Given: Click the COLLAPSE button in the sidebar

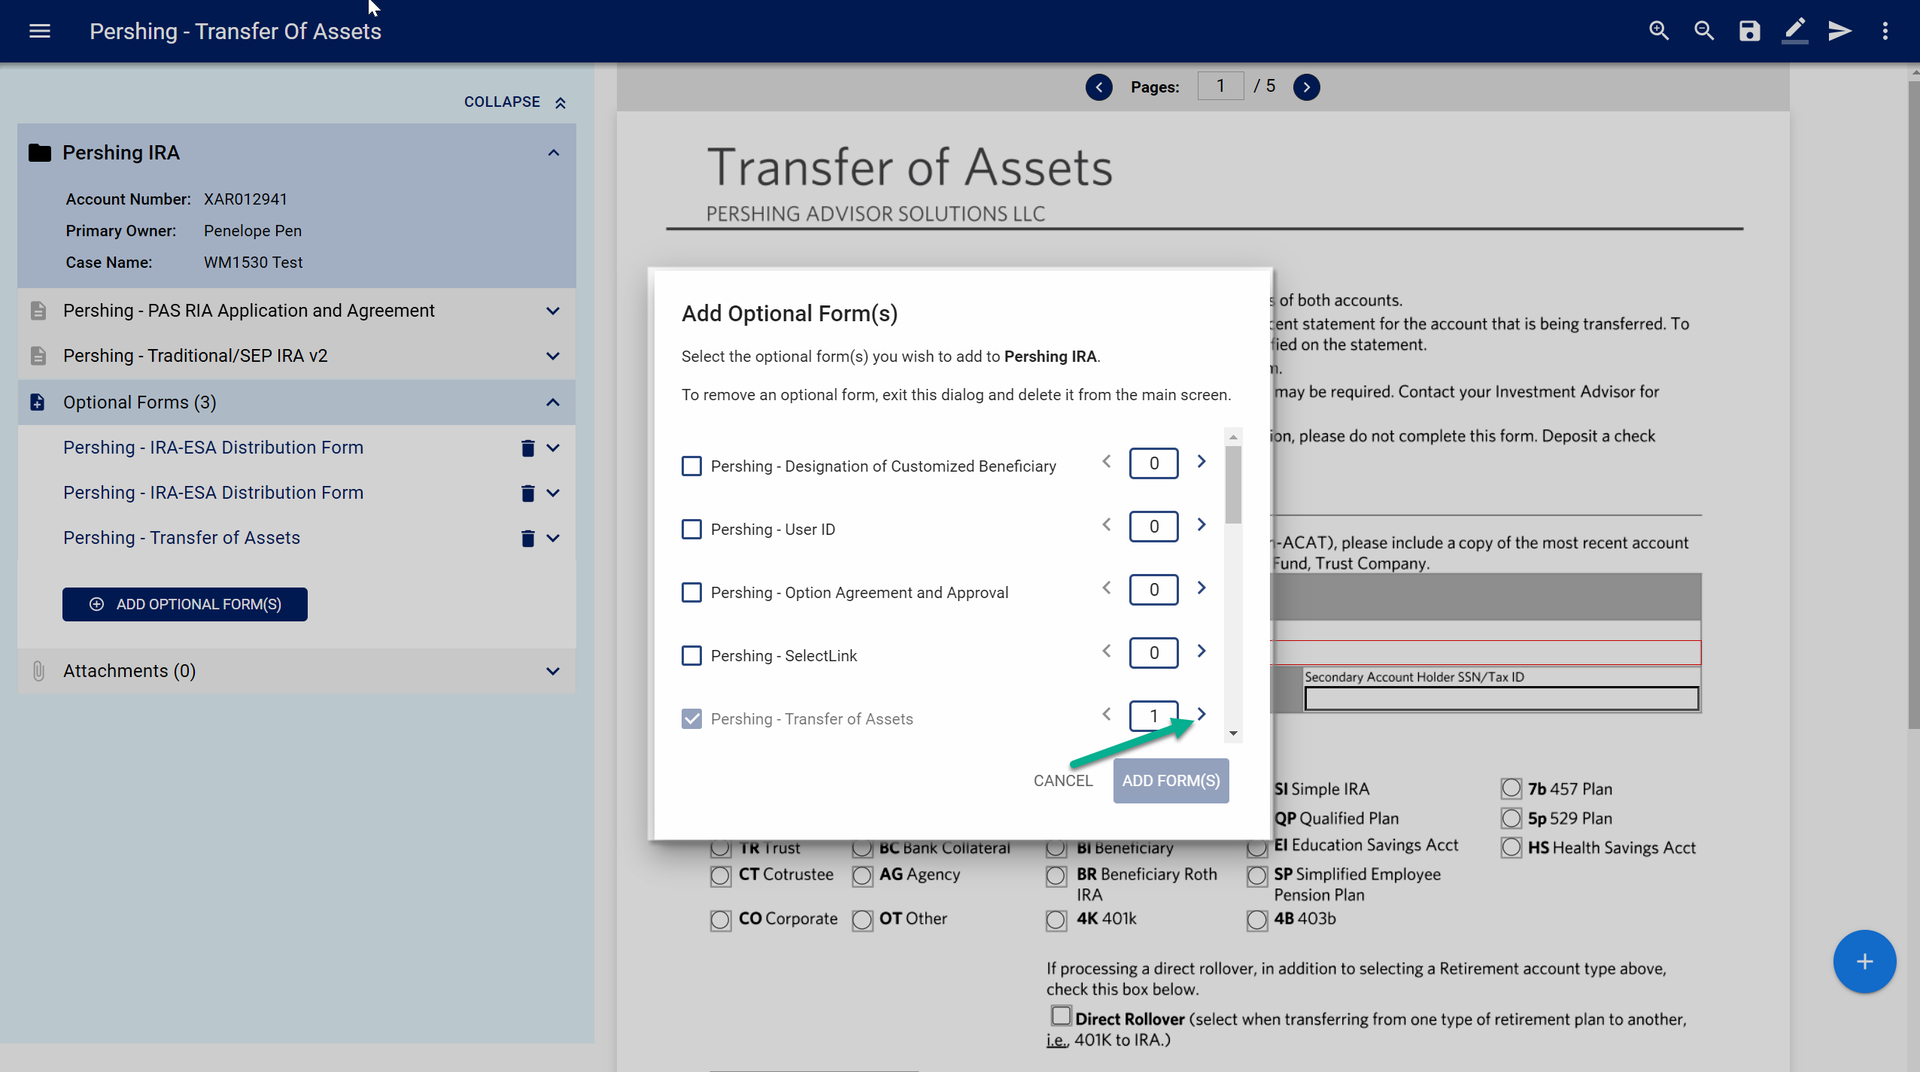Looking at the screenshot, I should [x=515, y=102].
